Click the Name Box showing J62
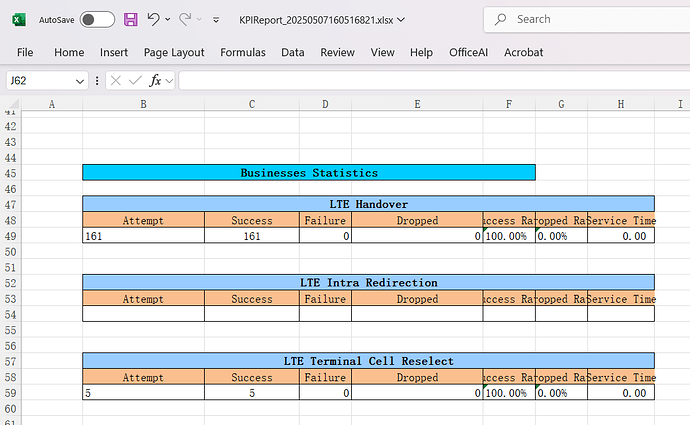This screenshot has height=425, width=690. click(40, 81)
